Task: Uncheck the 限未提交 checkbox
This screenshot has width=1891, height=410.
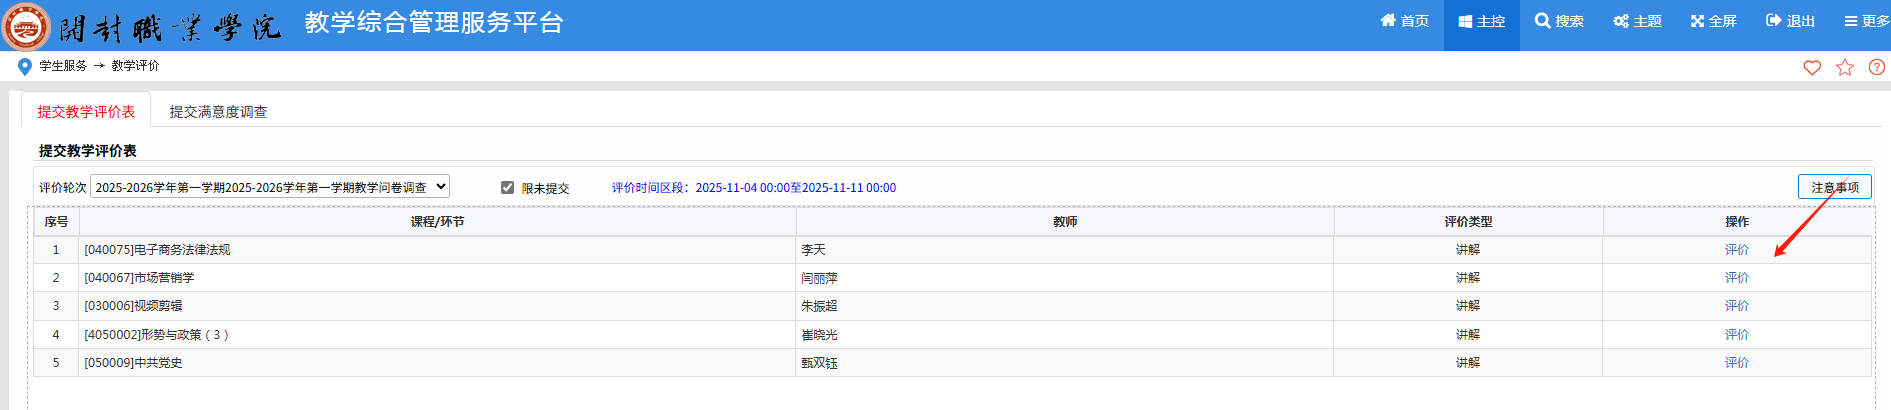Action: pyautogui.click(x=507, y=187)
